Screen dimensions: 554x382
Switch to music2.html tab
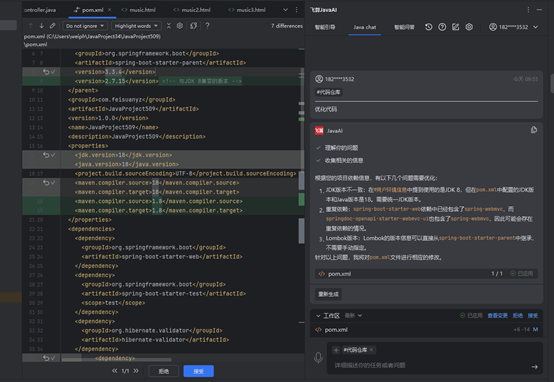(x=192, y=10)
